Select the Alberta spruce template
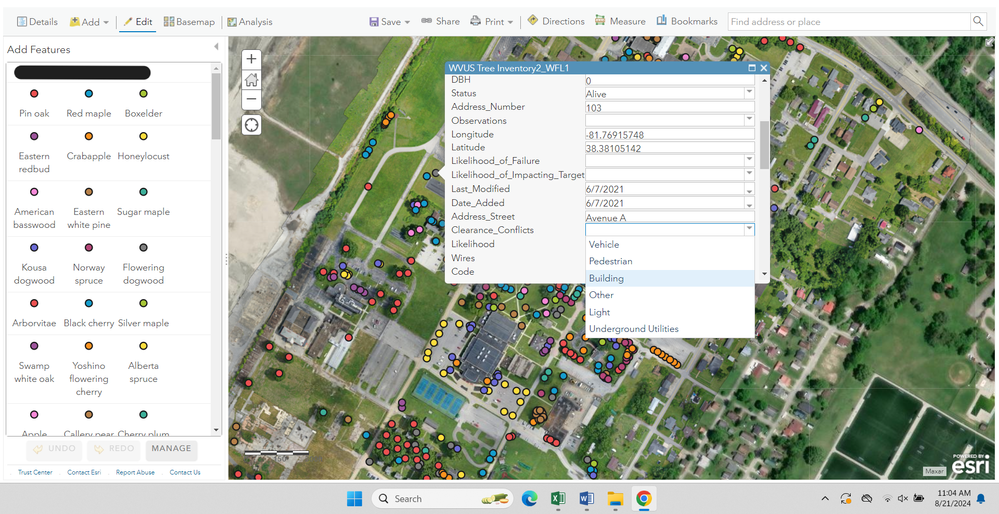 pyautogui.click(x=143, y=362)
